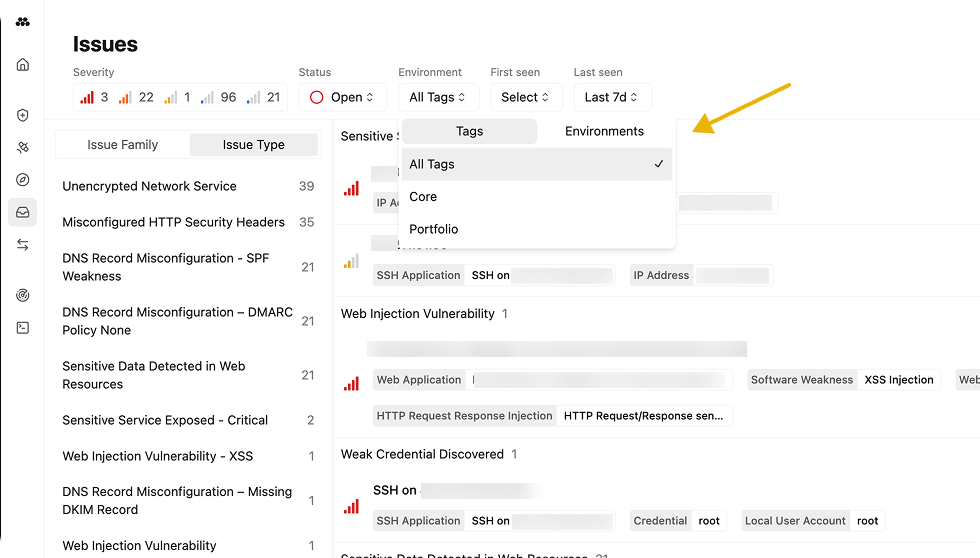This screenshot has height=558, width=980.
Task: Choose the Portfolio tag option
Action: click(434, 229)
